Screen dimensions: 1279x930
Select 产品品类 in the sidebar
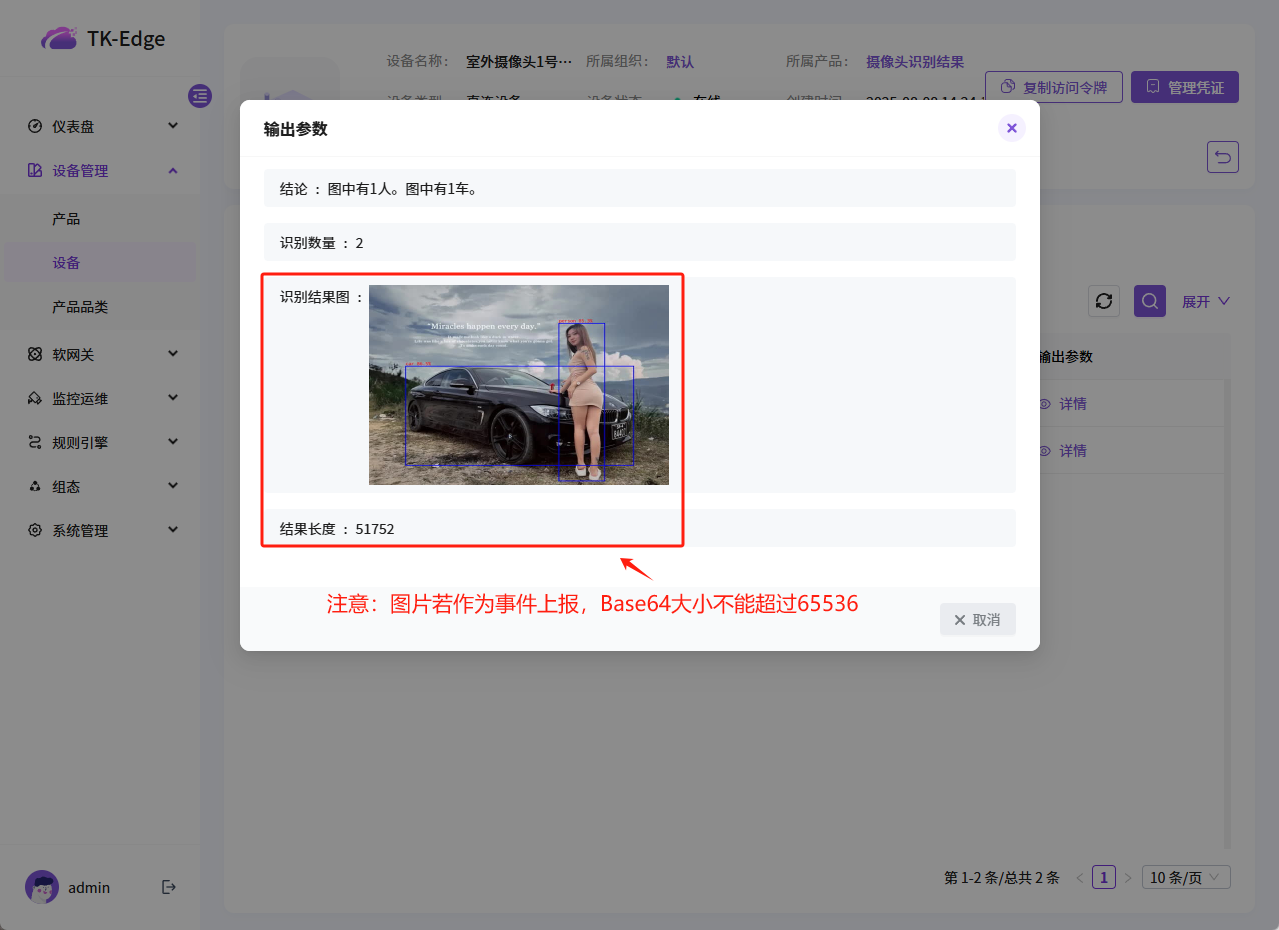[x=80, y=307]
